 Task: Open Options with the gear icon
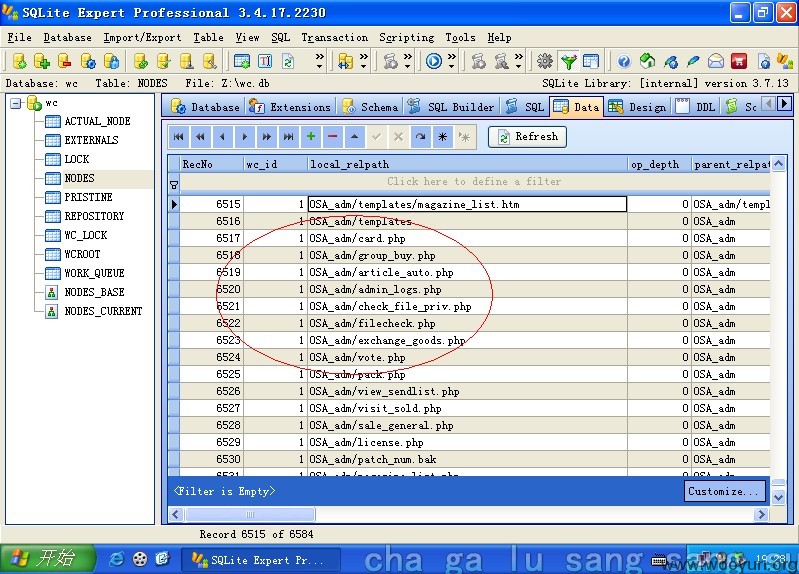pos(545,61)
